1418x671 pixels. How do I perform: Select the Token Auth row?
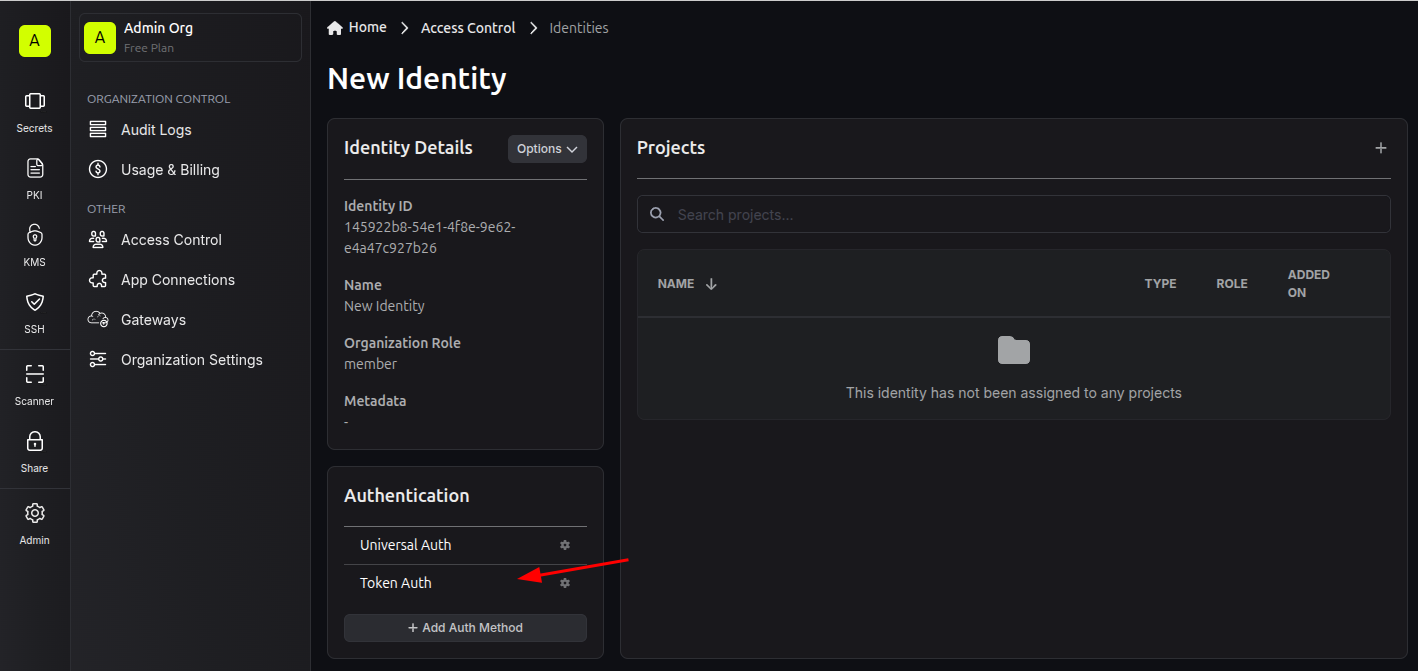(x=465, y=583)
